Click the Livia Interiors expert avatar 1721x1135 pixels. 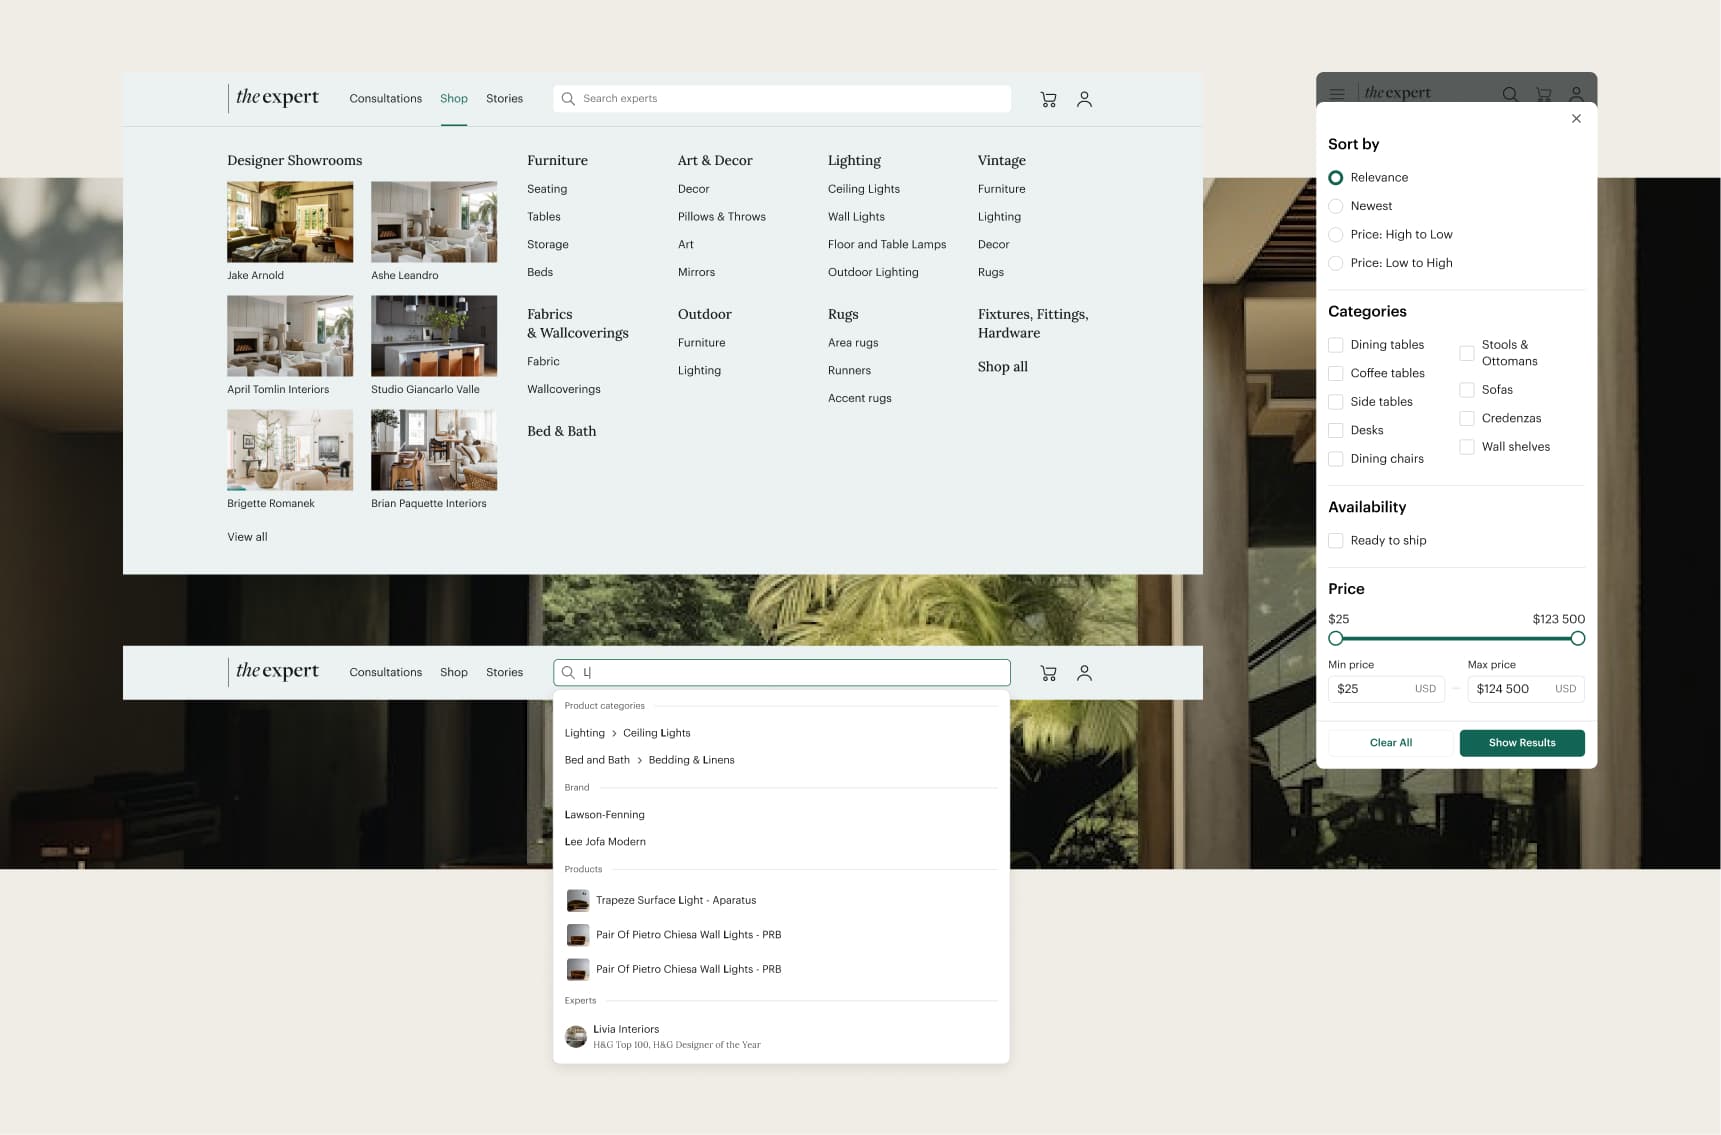[x=576, y=1036]
